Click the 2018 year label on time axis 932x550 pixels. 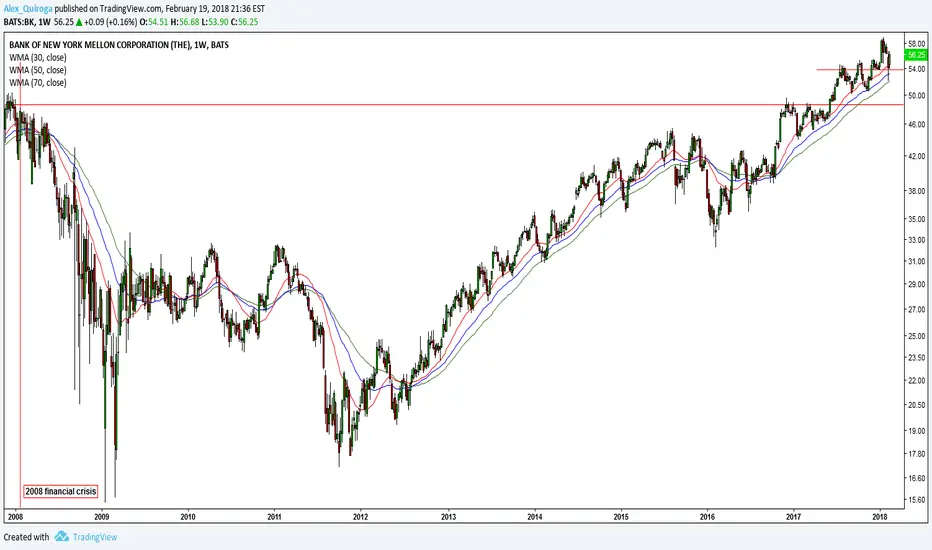pos(880,517)
